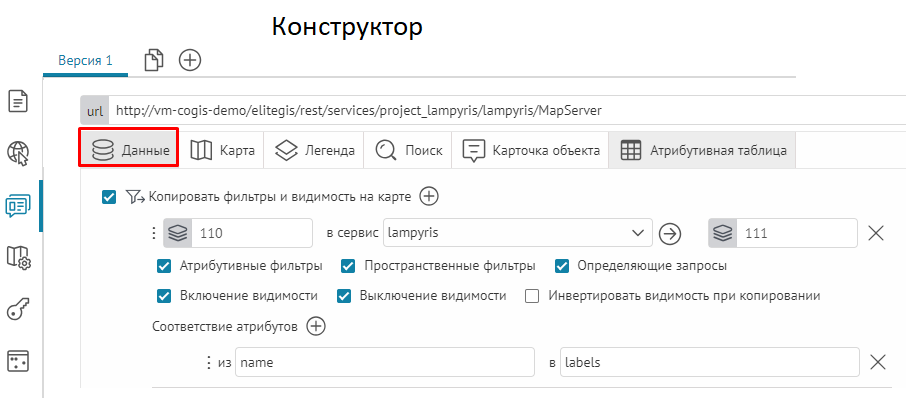Add attribute mapping via plus icon

coord(316,326)
